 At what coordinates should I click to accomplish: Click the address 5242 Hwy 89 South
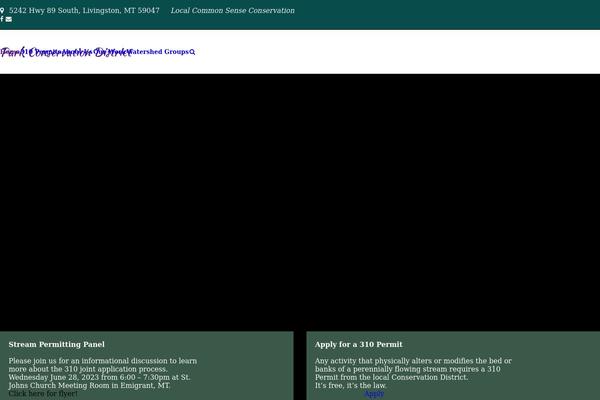point(84,11)
